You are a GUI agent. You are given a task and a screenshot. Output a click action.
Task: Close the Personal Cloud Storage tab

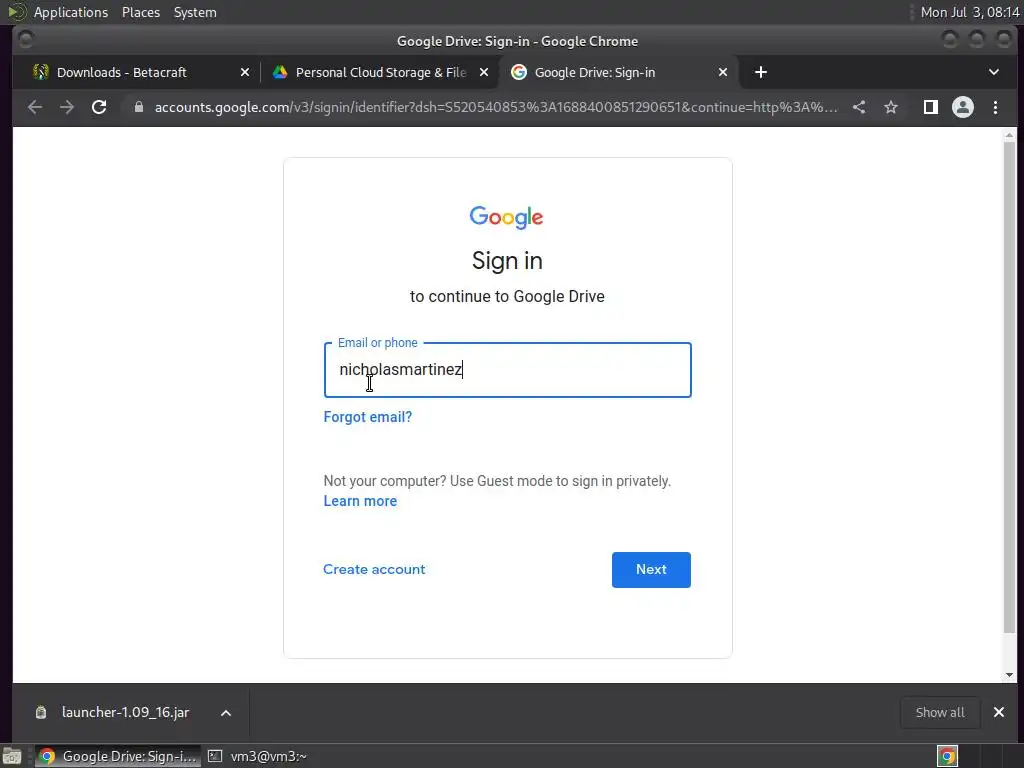pyautogui.click(x=484, y=72)
